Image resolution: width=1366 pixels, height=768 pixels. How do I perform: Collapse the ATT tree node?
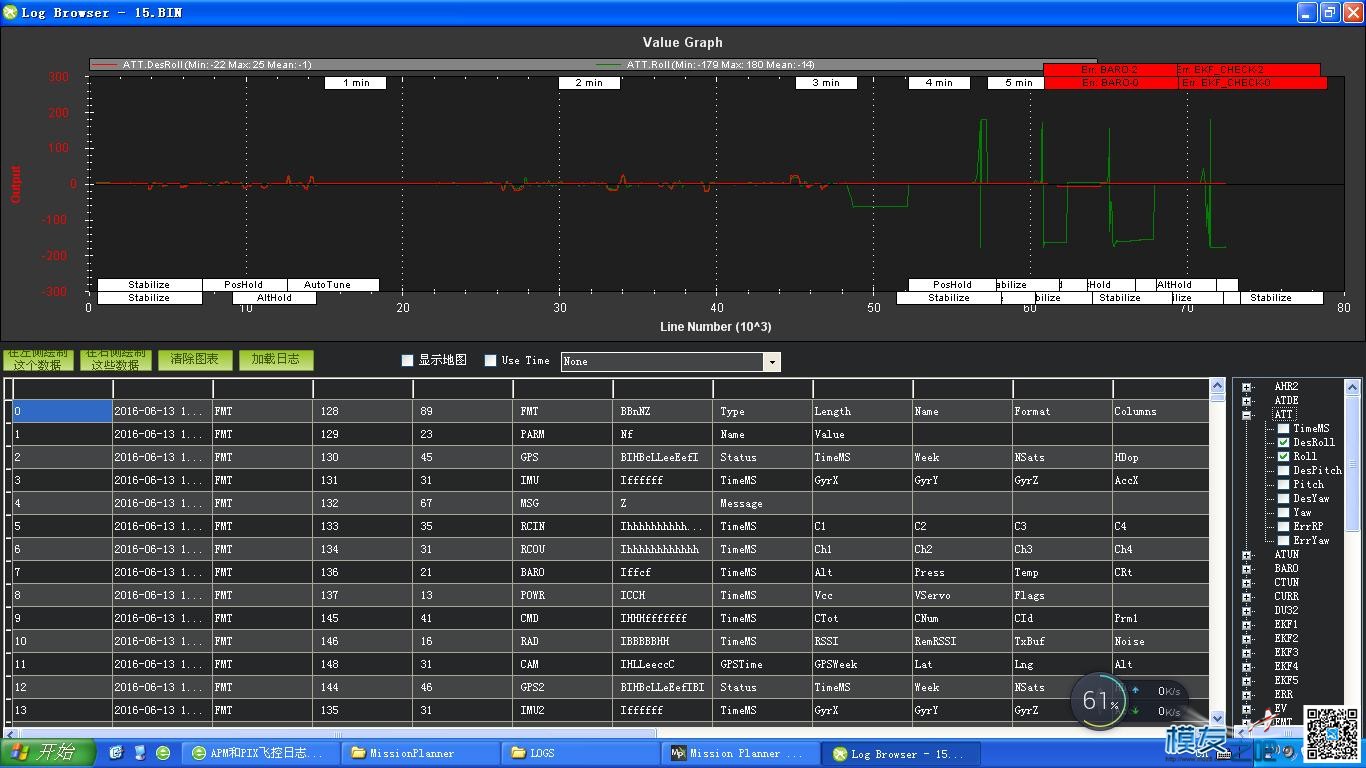coord(1247,414)
